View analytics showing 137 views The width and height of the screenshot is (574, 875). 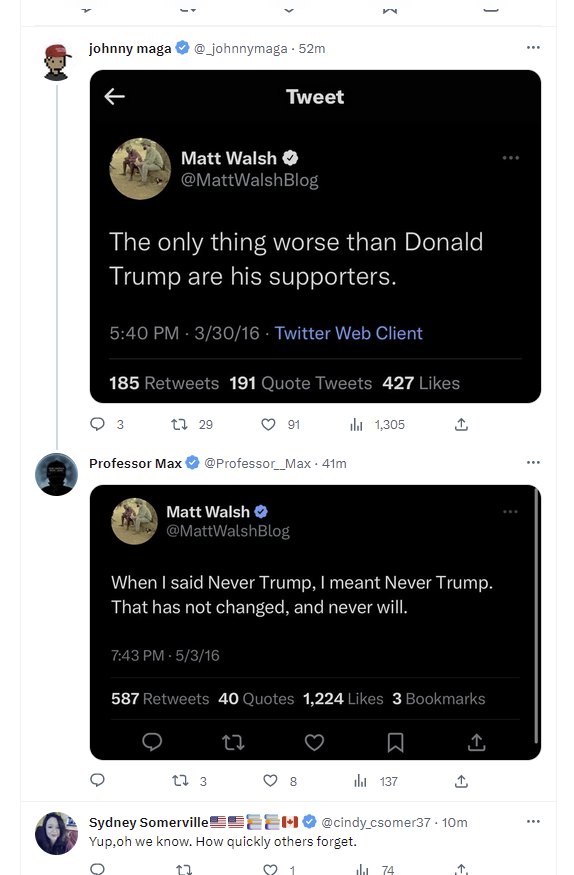tap(360, 781)
